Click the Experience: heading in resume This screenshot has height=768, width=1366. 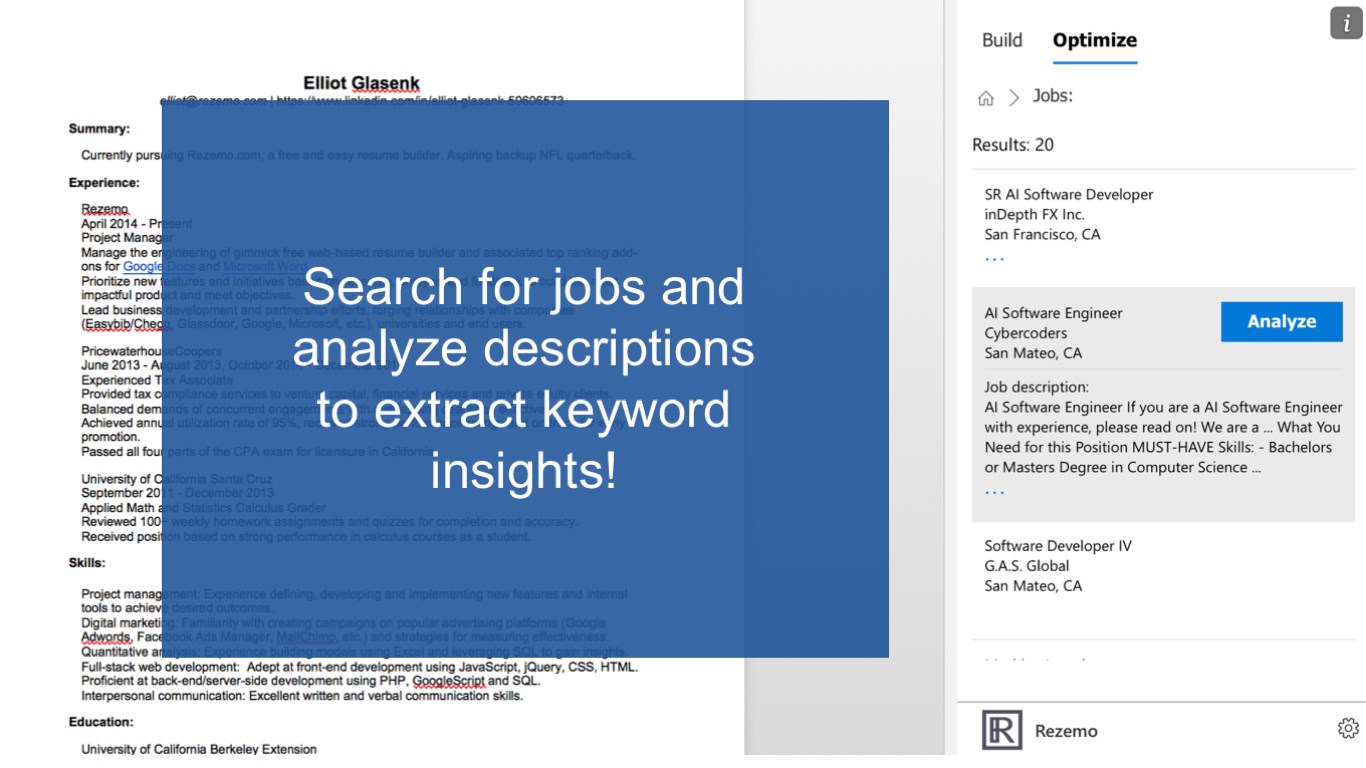tap(104, 183)
